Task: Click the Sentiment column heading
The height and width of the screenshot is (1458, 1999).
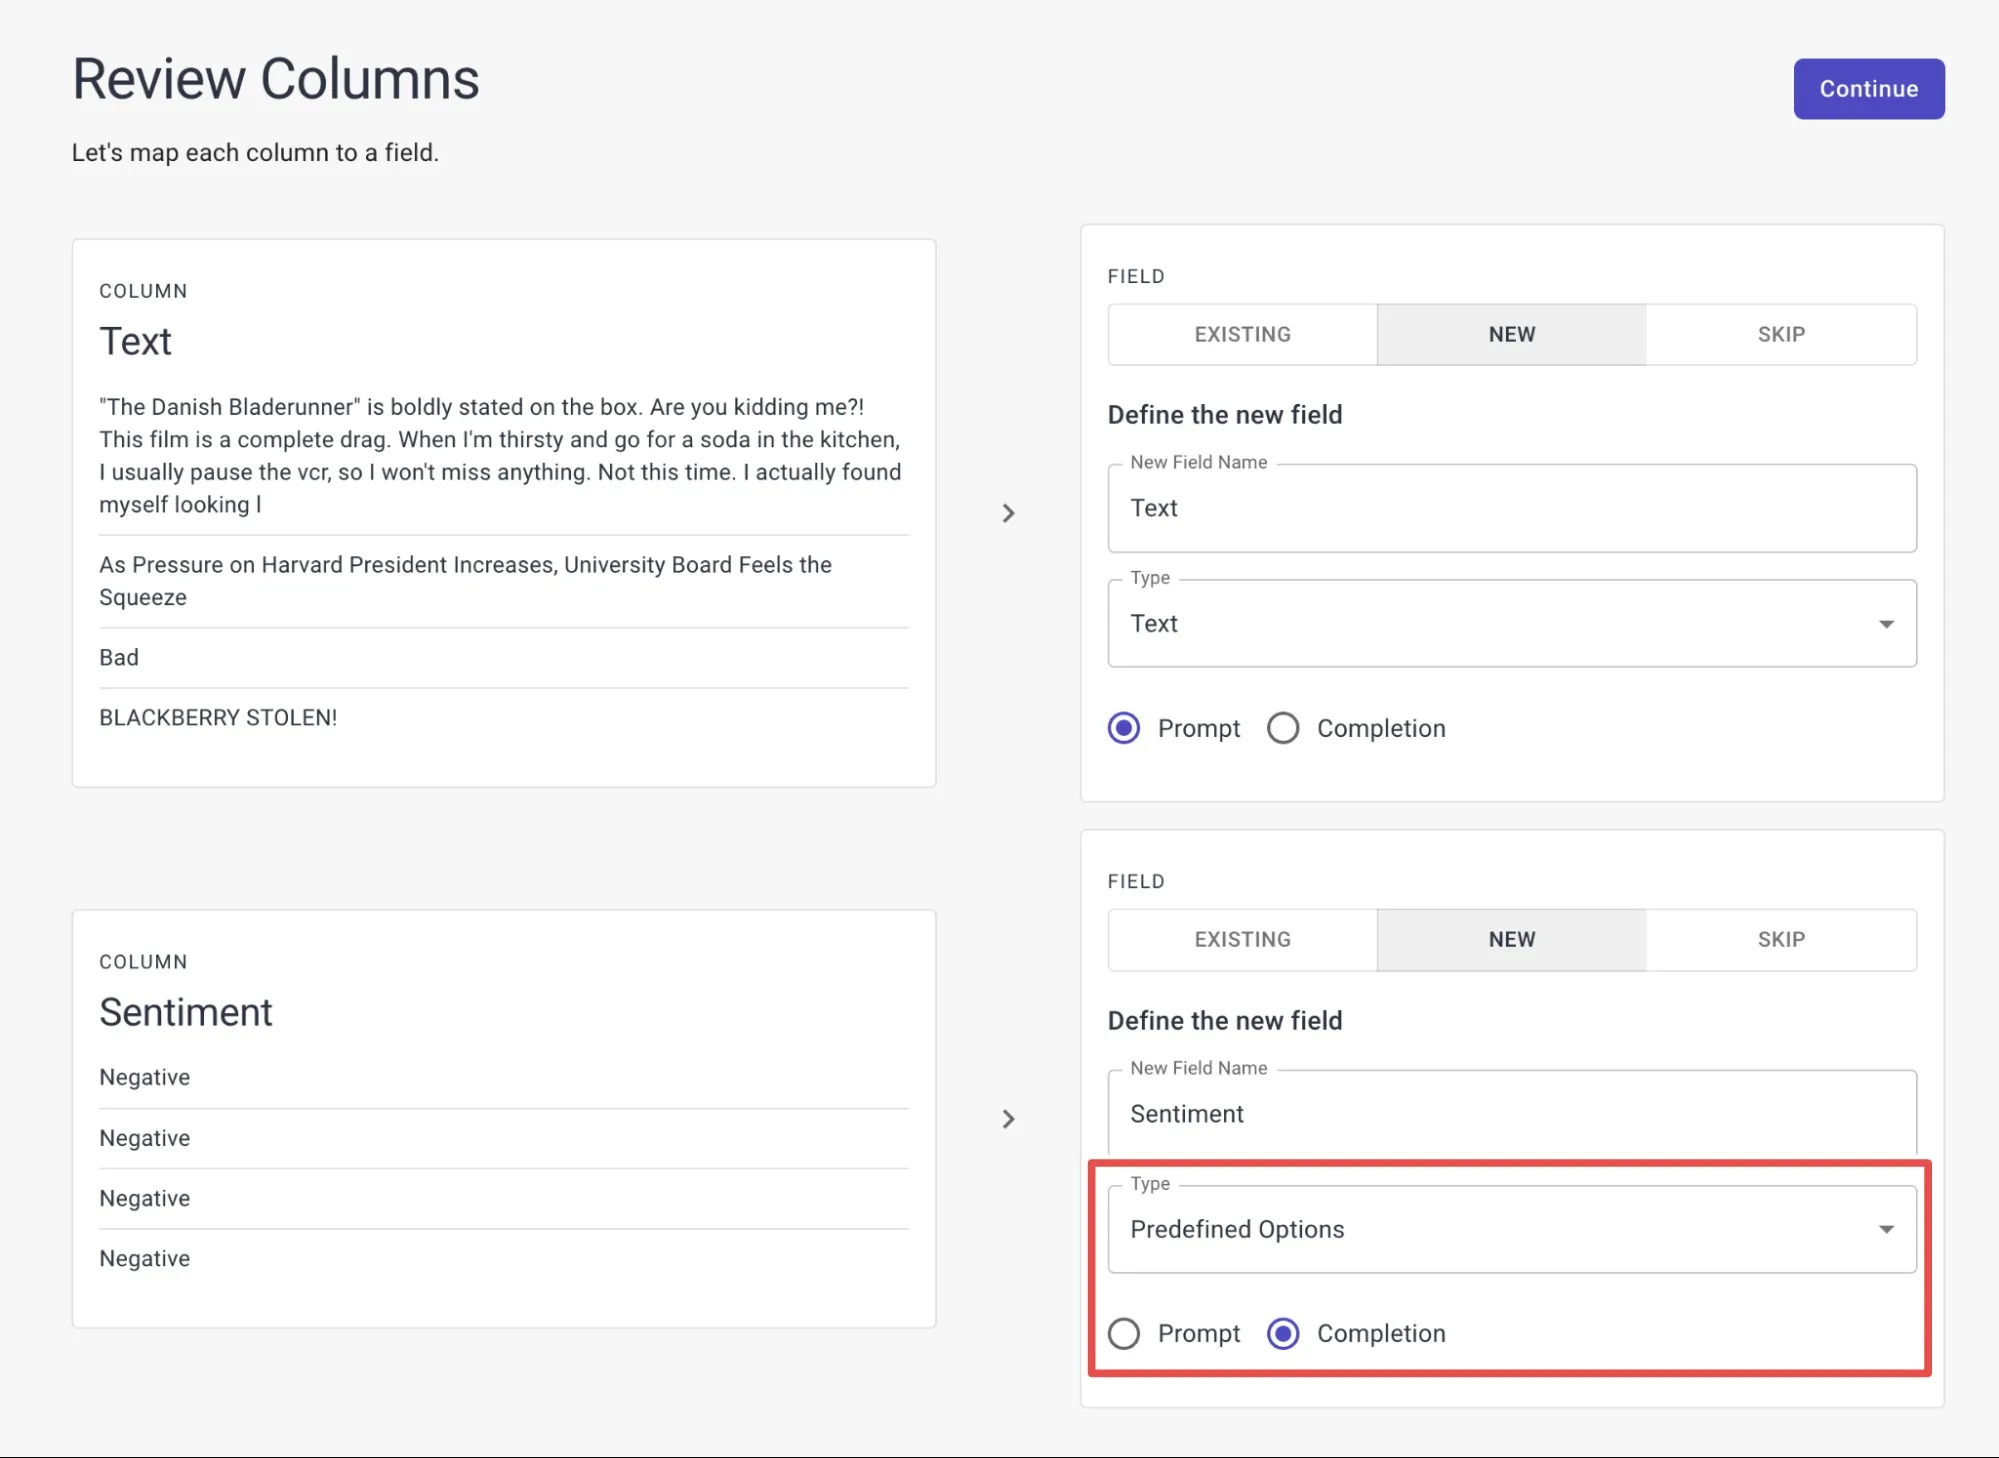Action: click(186, 1012)
